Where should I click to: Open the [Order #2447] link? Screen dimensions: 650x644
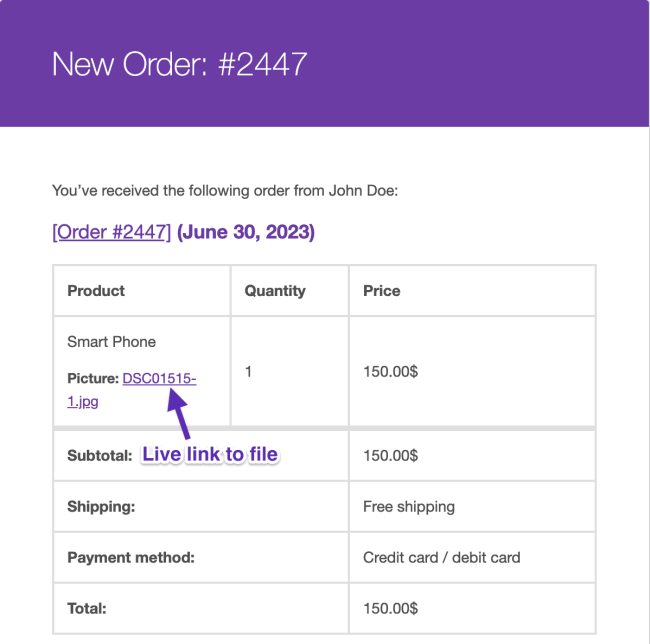(x=111, y=232)
